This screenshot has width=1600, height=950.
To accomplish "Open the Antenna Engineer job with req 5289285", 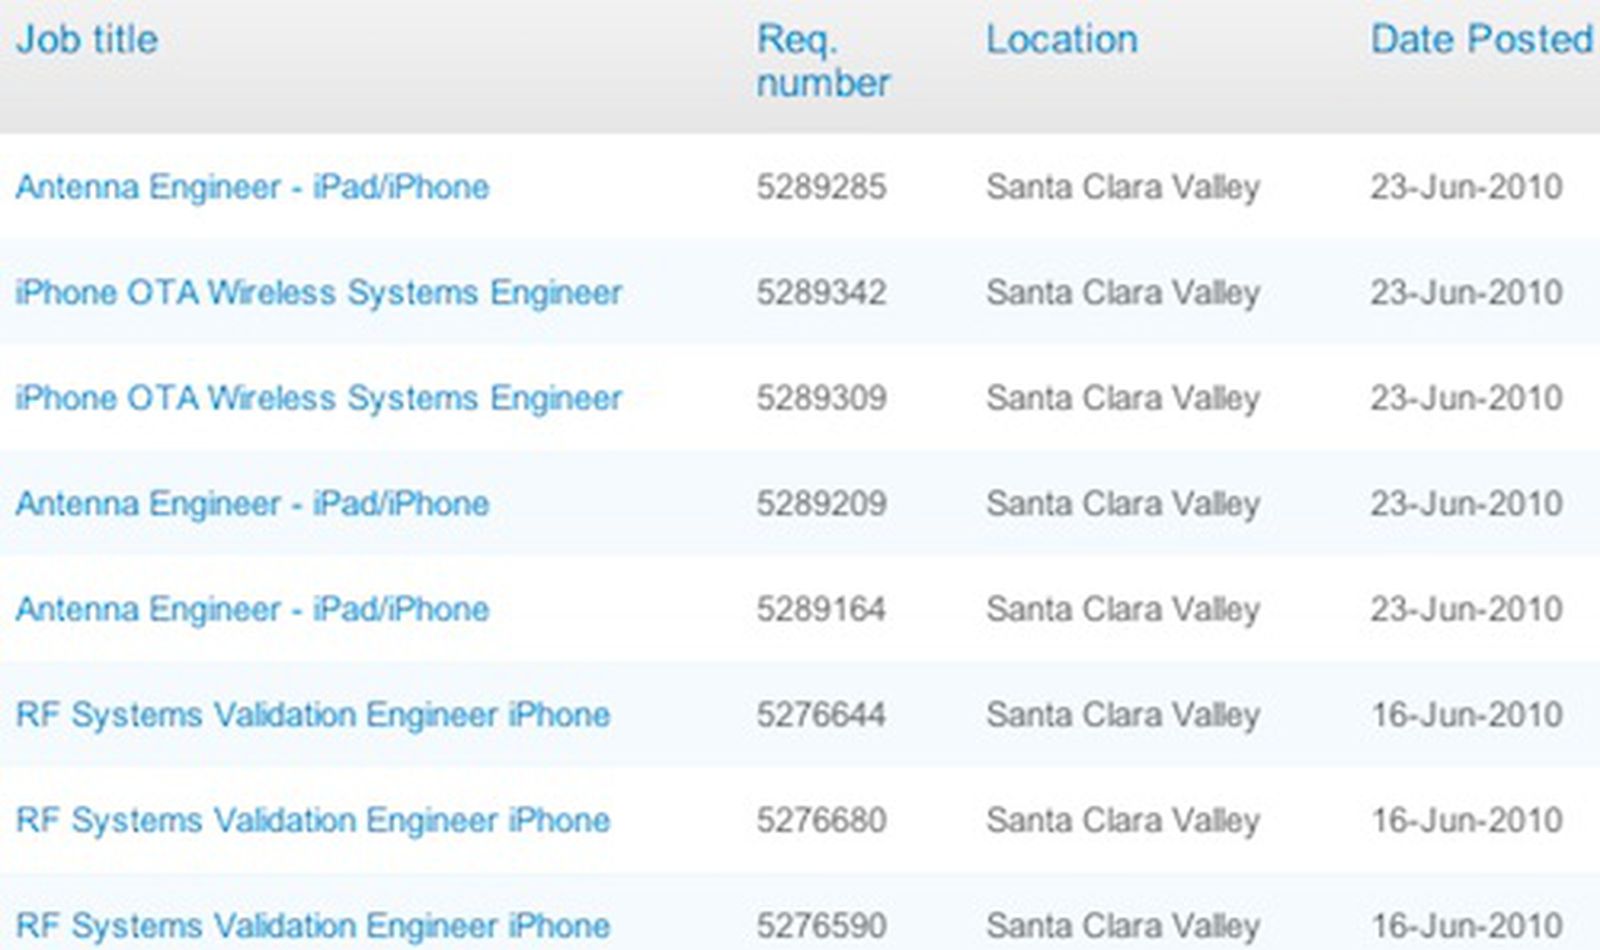I will 252,186.
